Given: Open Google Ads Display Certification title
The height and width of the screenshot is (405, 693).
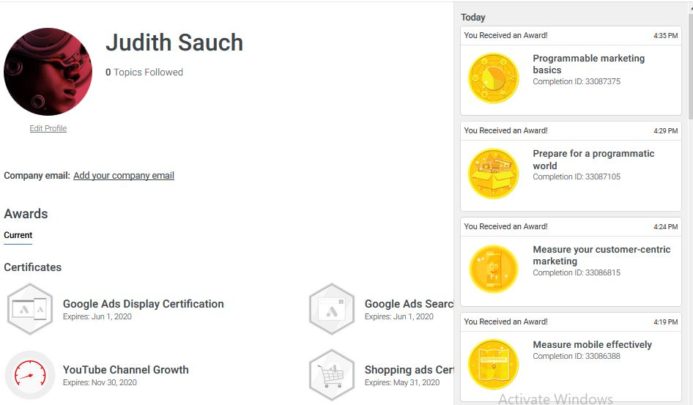Looking at the screenshot, I should click(x=143, y=304).
